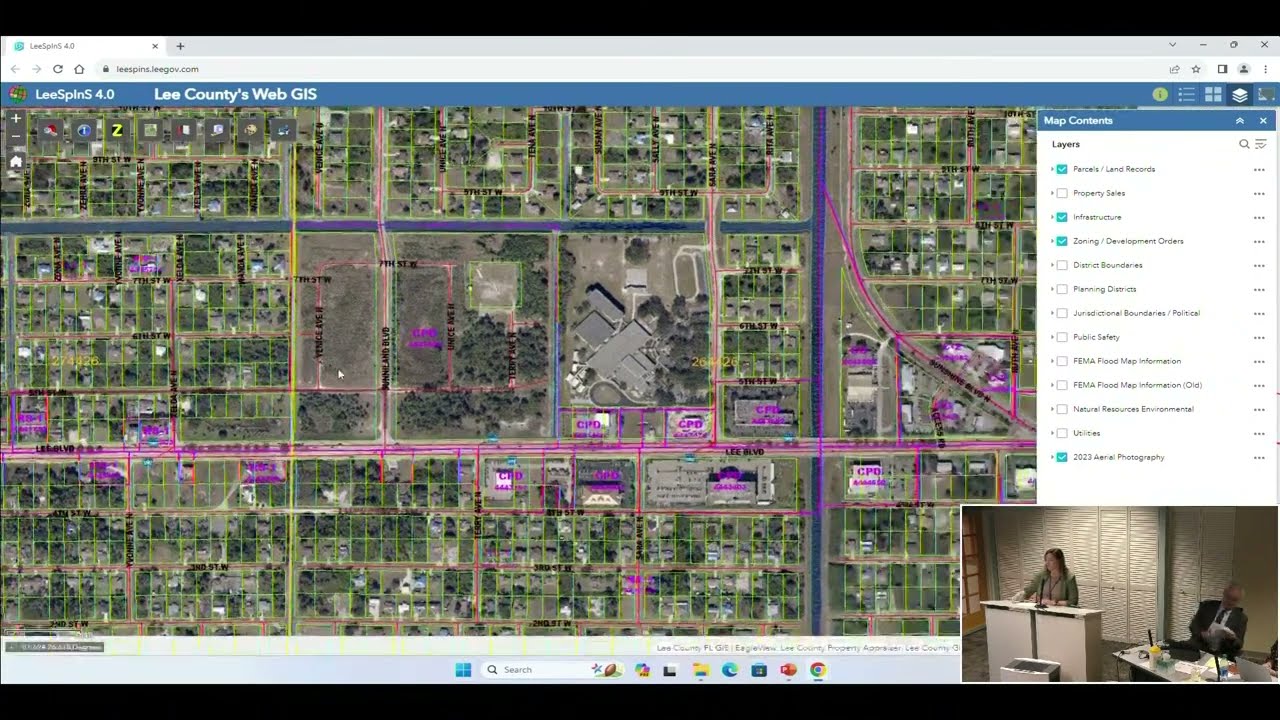1280x720 pixels.
Task: Toggle the Map Contents layers icon in header
Action: [1240, 95]
